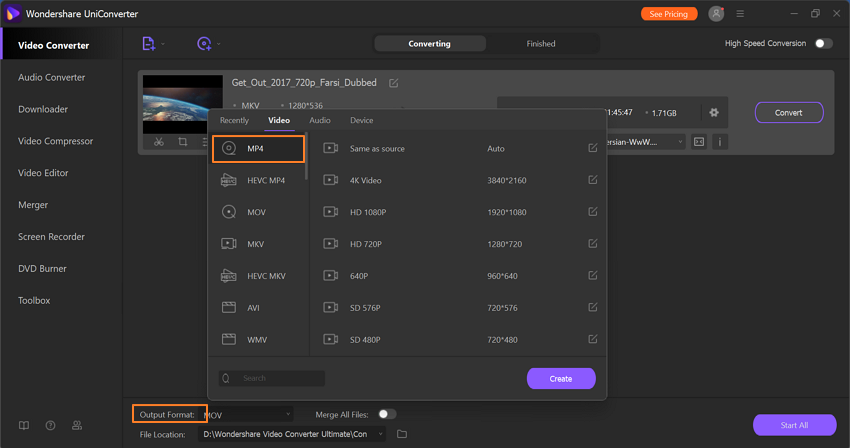Select the MKV format

pyautogui.click(x=258, y=244)
